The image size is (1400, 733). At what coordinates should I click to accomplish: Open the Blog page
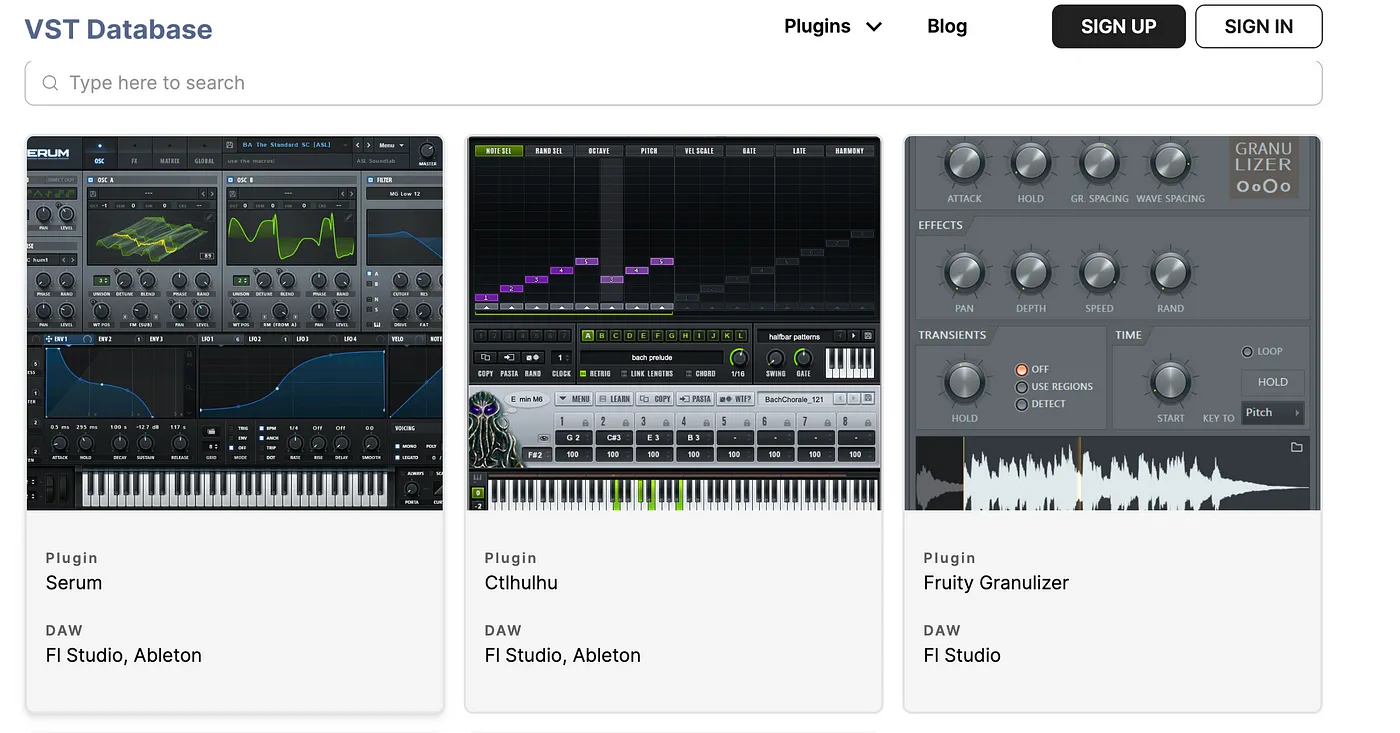[947, 27]
